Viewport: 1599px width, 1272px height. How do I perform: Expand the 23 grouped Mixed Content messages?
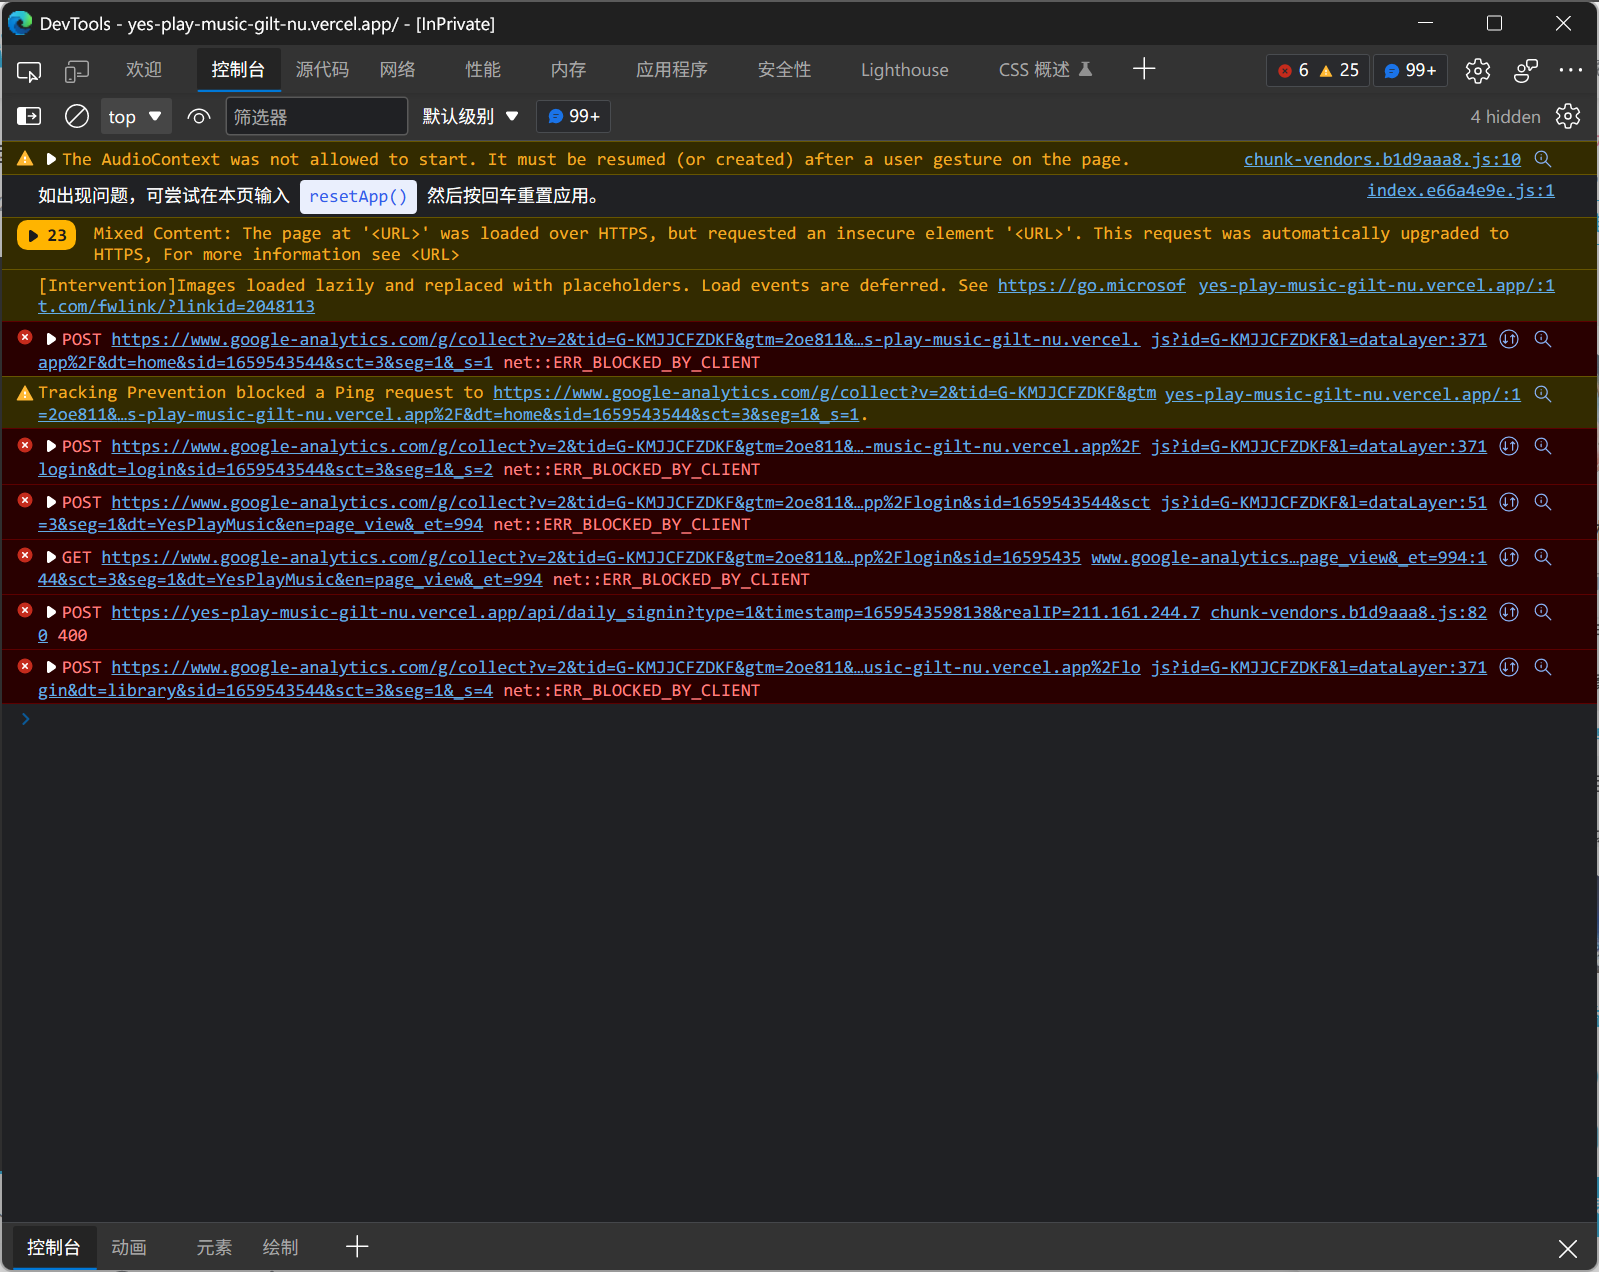46,236
